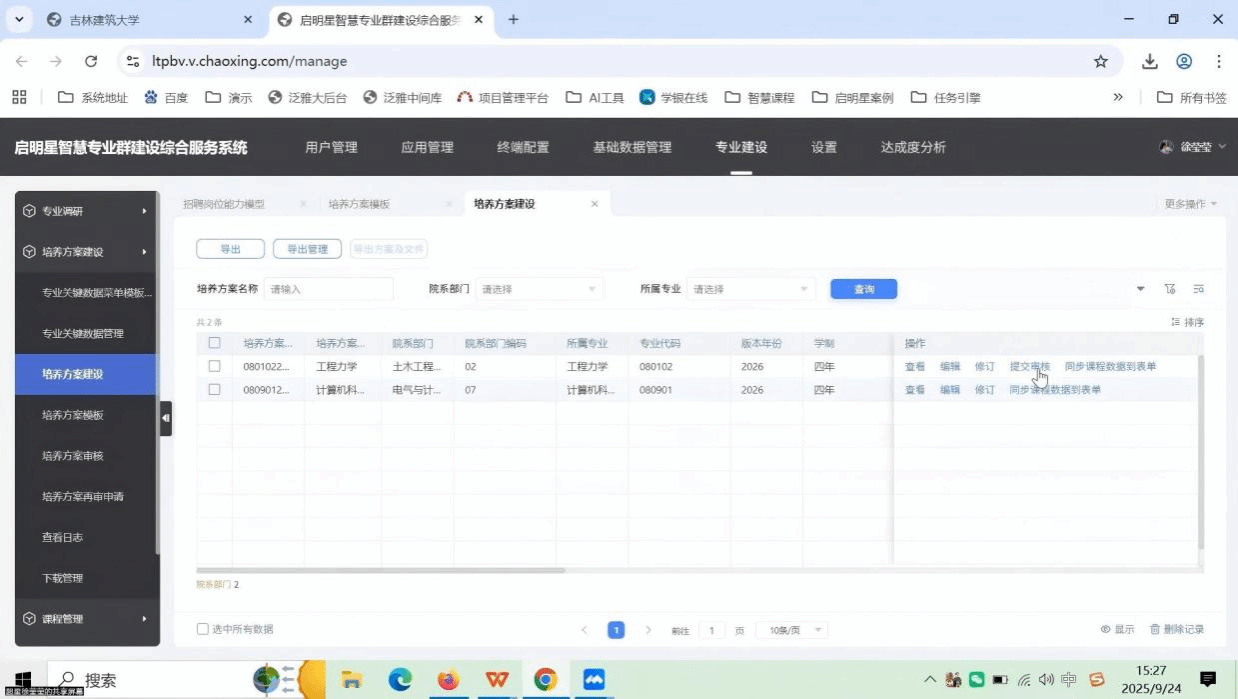Open 培养方案再审申请 in sidebar
This screenshot has height=699, width=1238.
click(x=83, y=497)
